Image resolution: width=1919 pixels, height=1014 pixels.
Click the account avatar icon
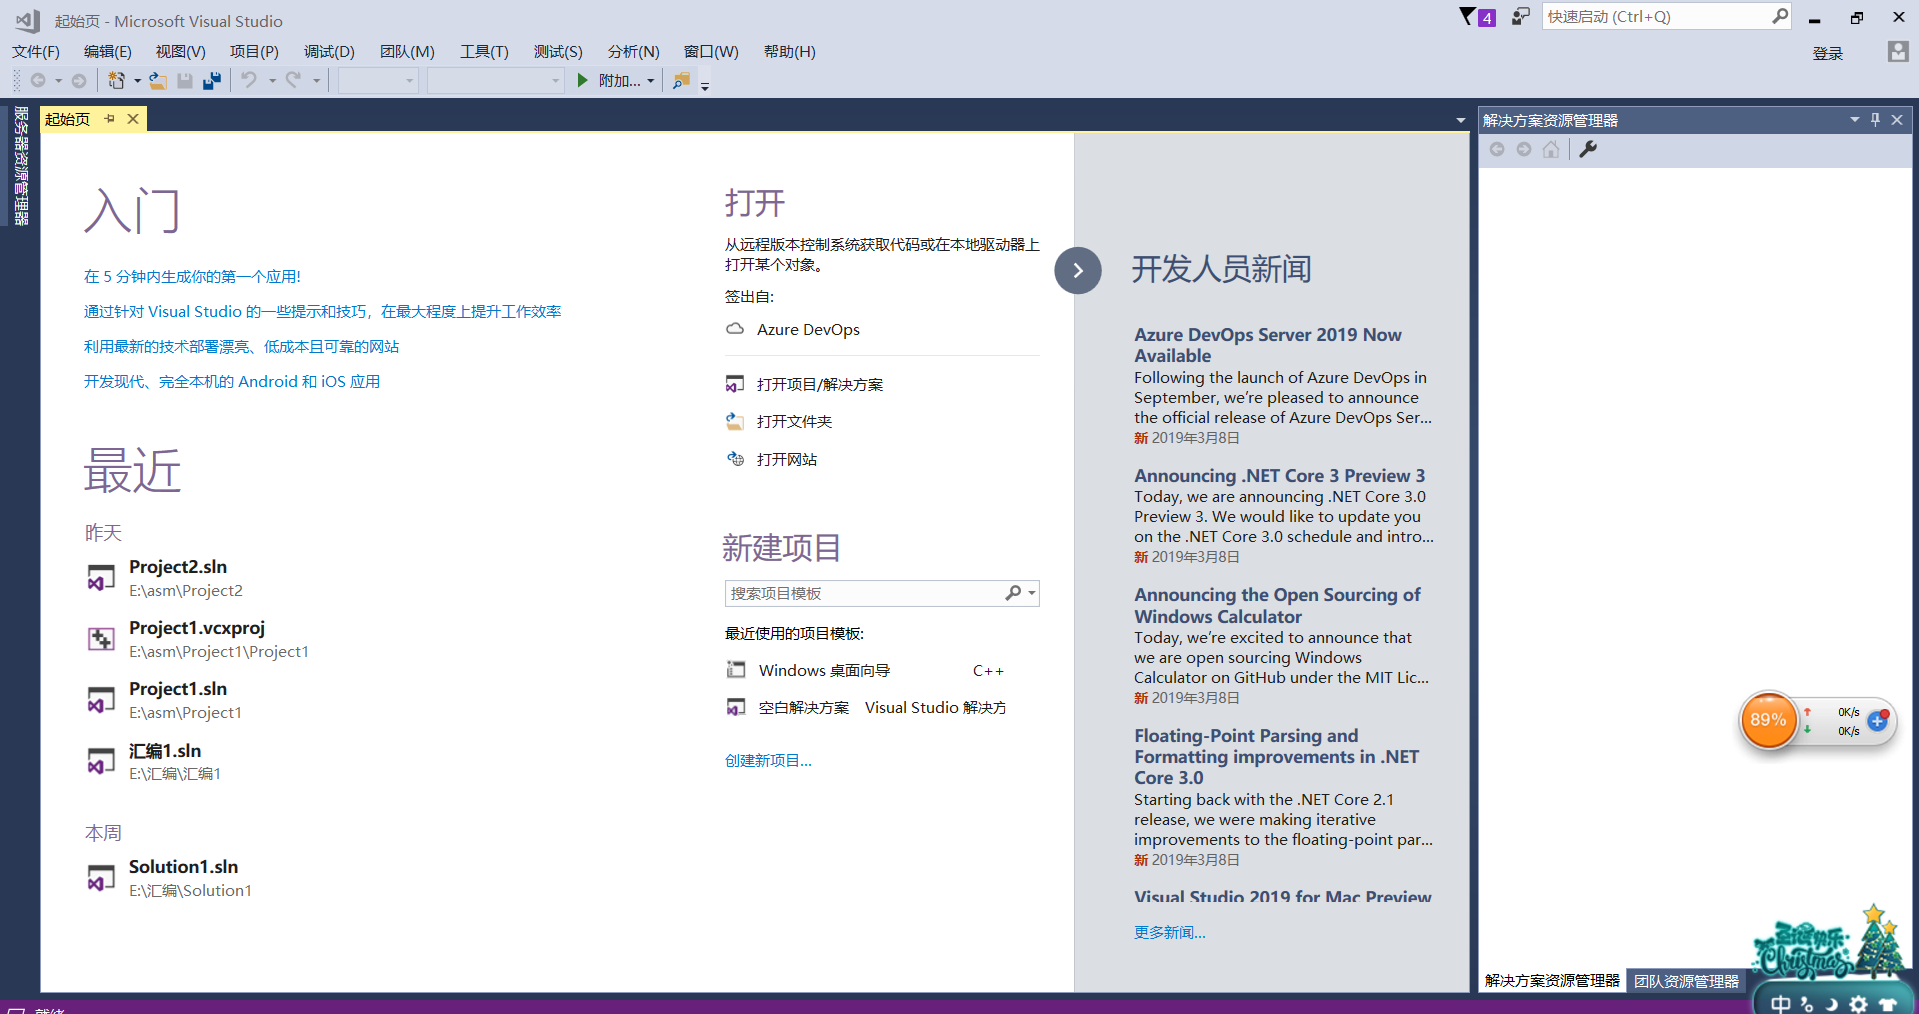[x=1897, y=52]
